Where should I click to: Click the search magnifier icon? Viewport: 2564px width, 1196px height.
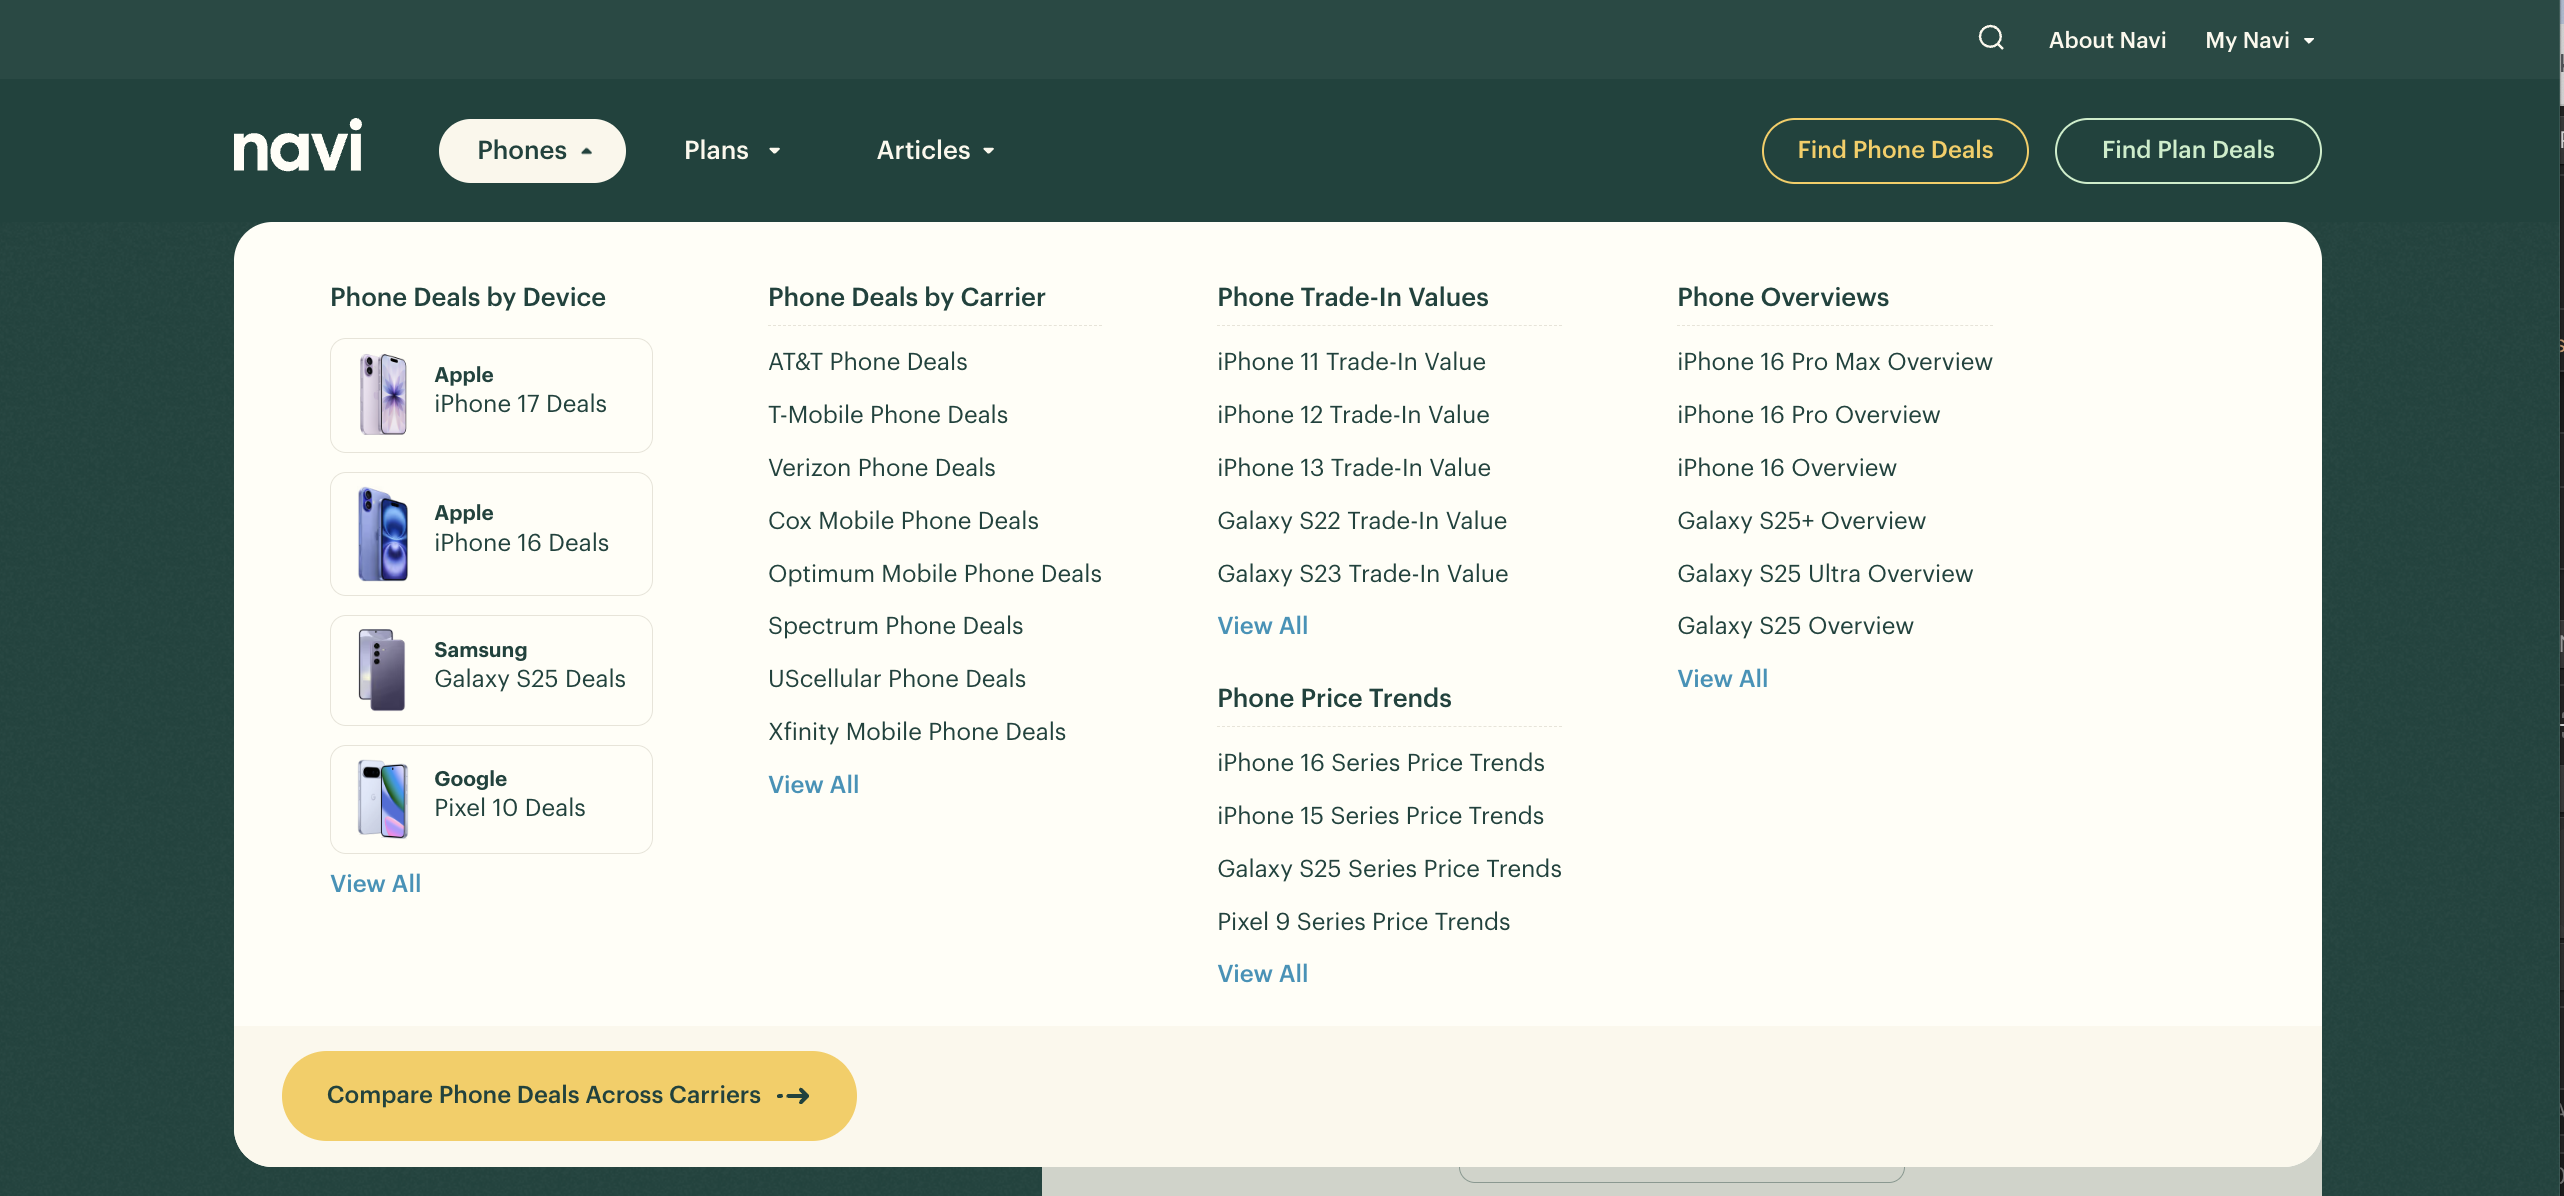coord(1990,38)
